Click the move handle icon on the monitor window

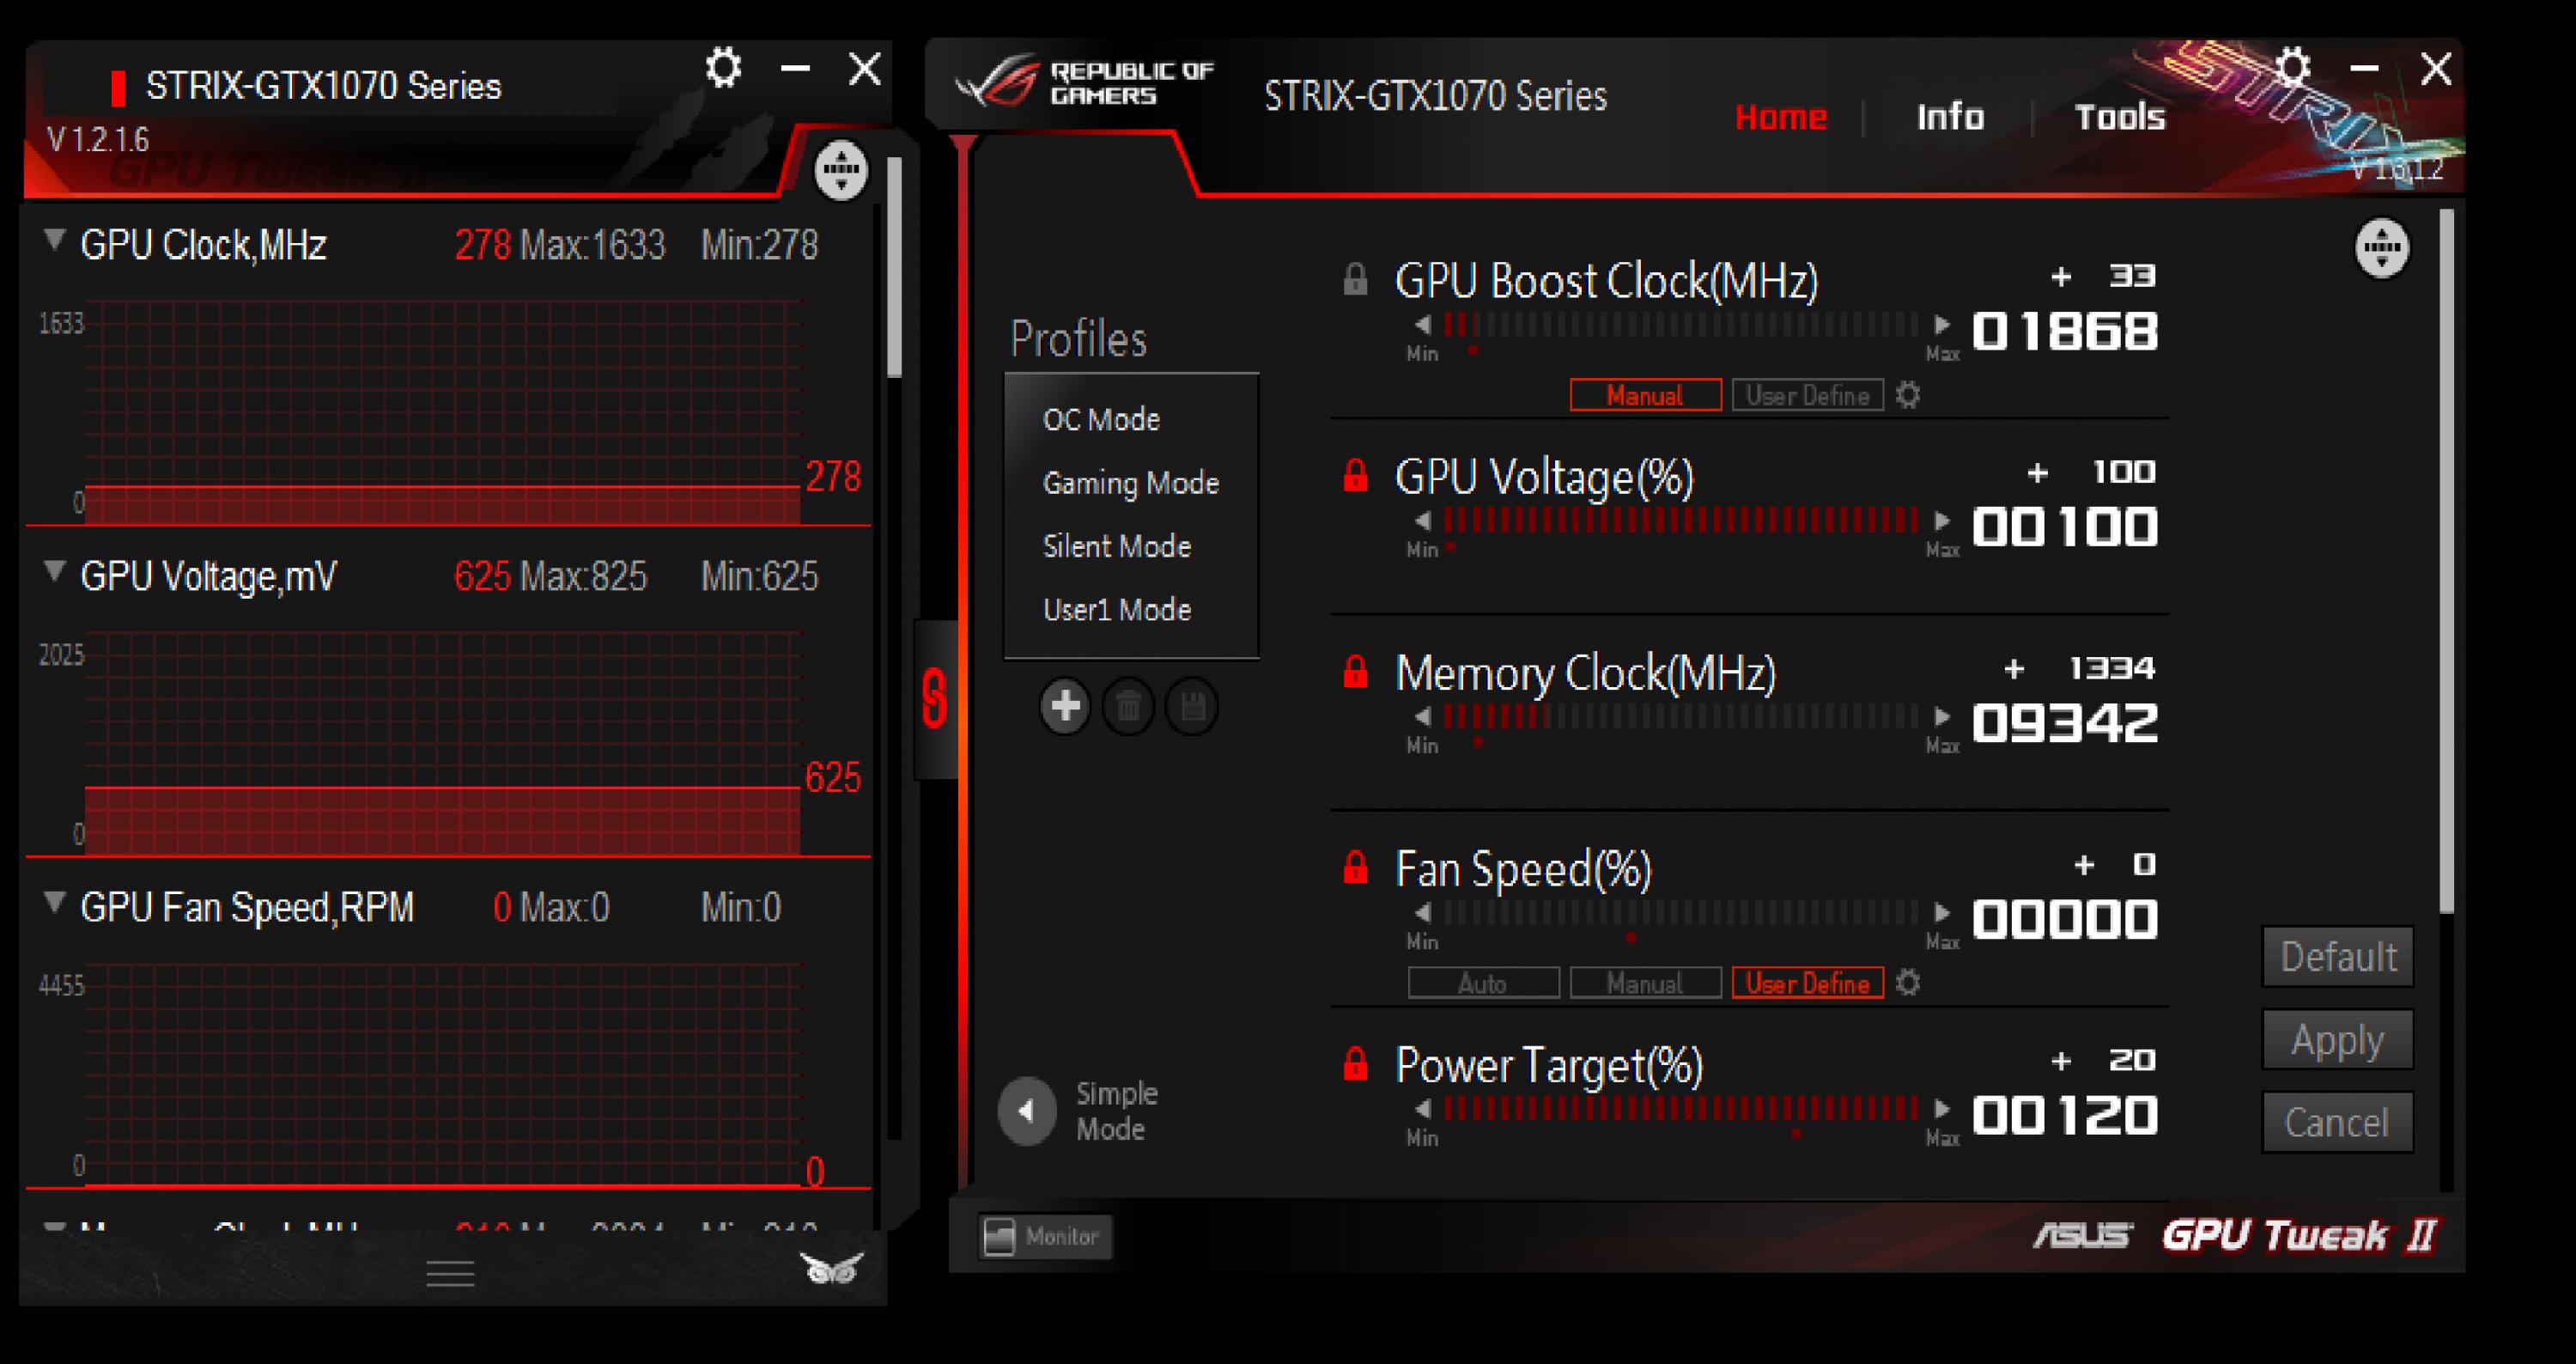pyautogui.click(x=840, y=170)
